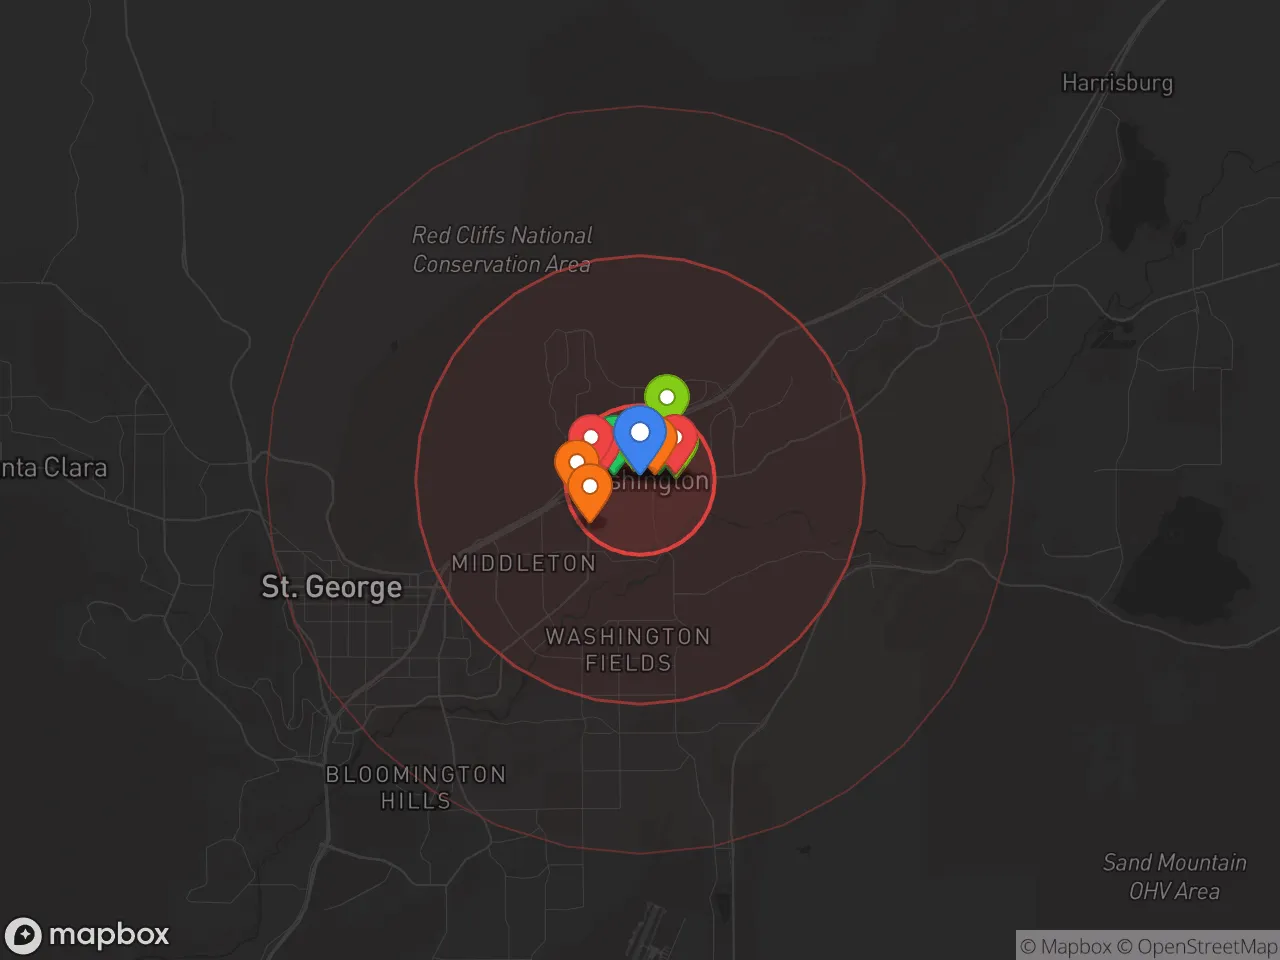The image size is (1280, 960).
Task: Select the WASHINGTON FIELDS label
Action: pos(628,649)
